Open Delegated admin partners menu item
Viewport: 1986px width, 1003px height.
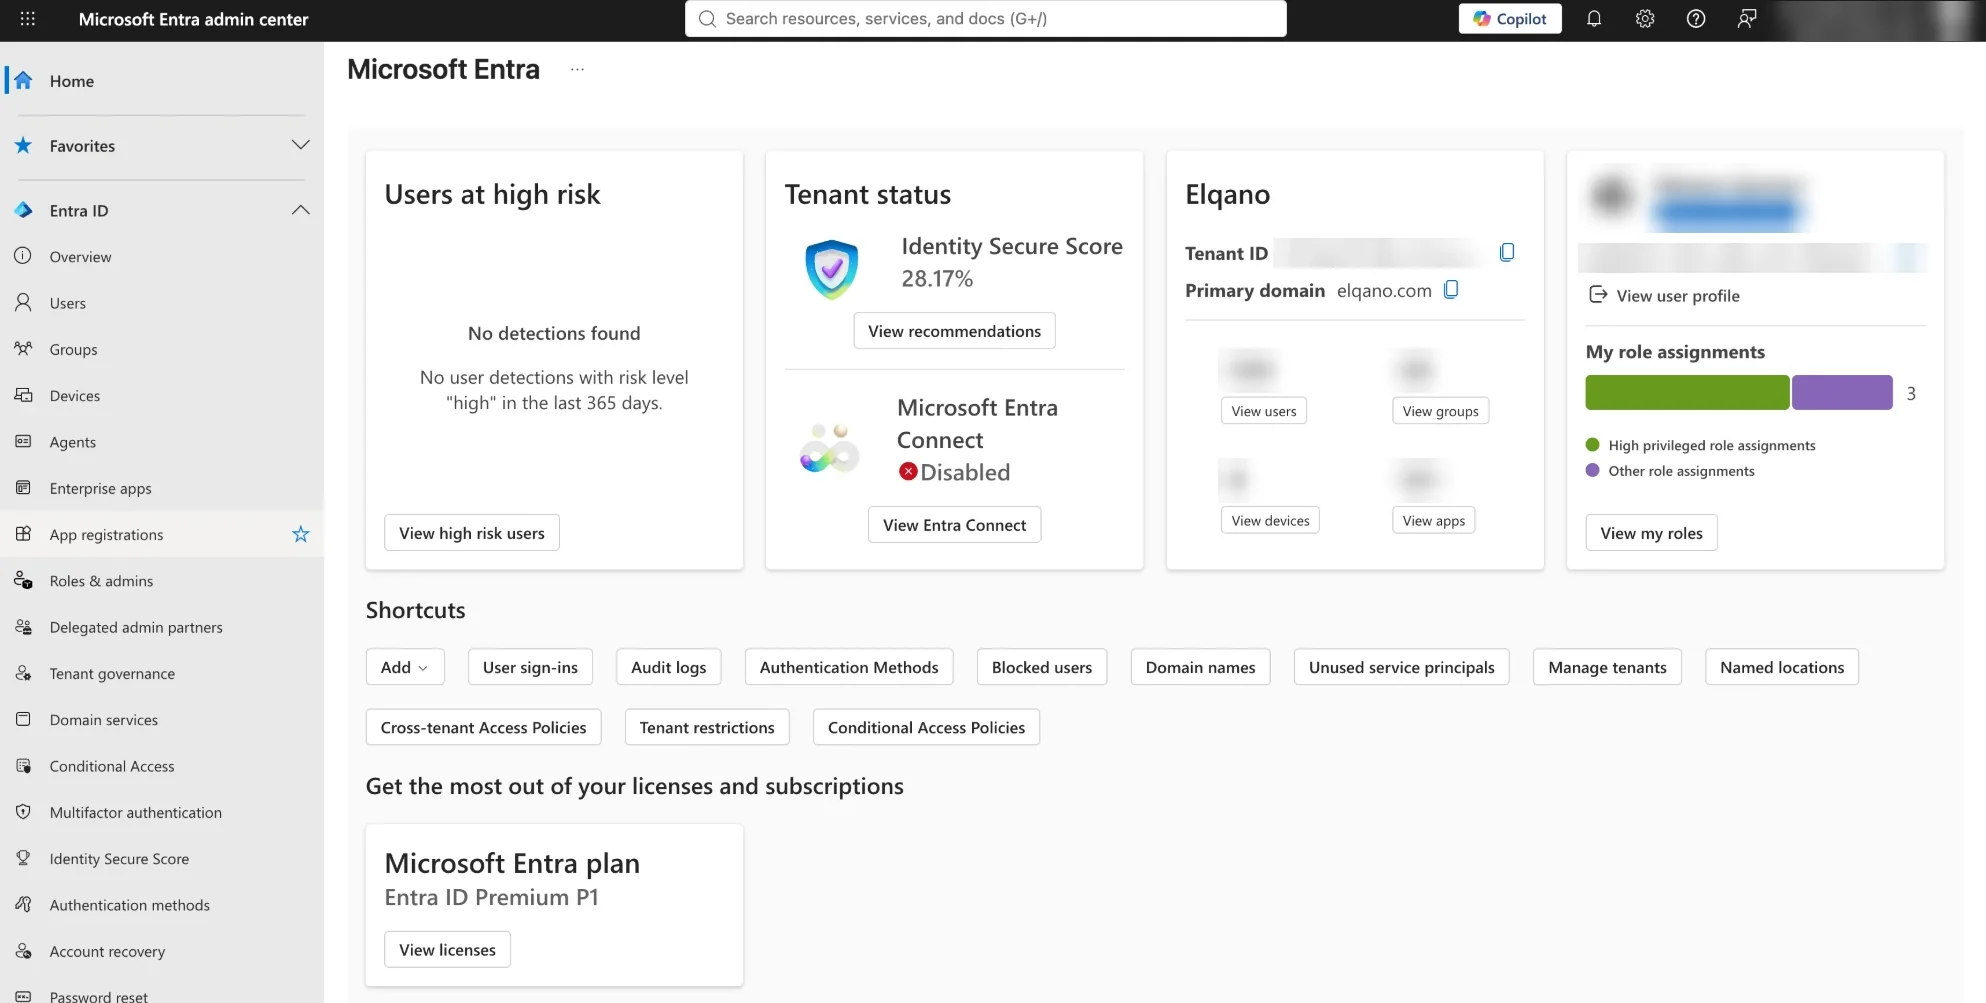pyautogui.click(x=162, y=627)
